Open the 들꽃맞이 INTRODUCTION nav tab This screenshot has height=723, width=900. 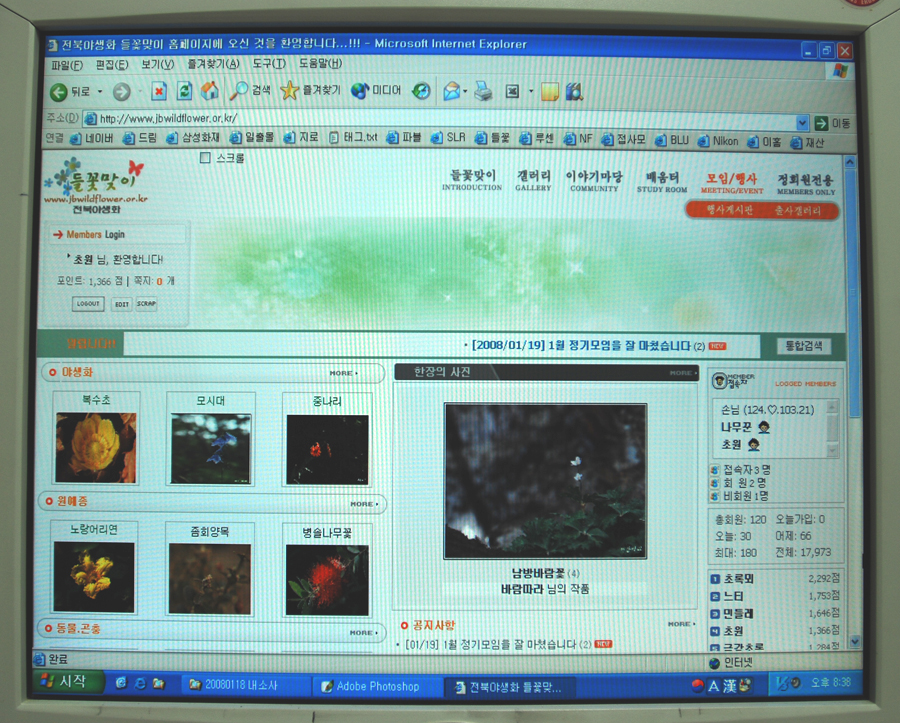[472, 180]
